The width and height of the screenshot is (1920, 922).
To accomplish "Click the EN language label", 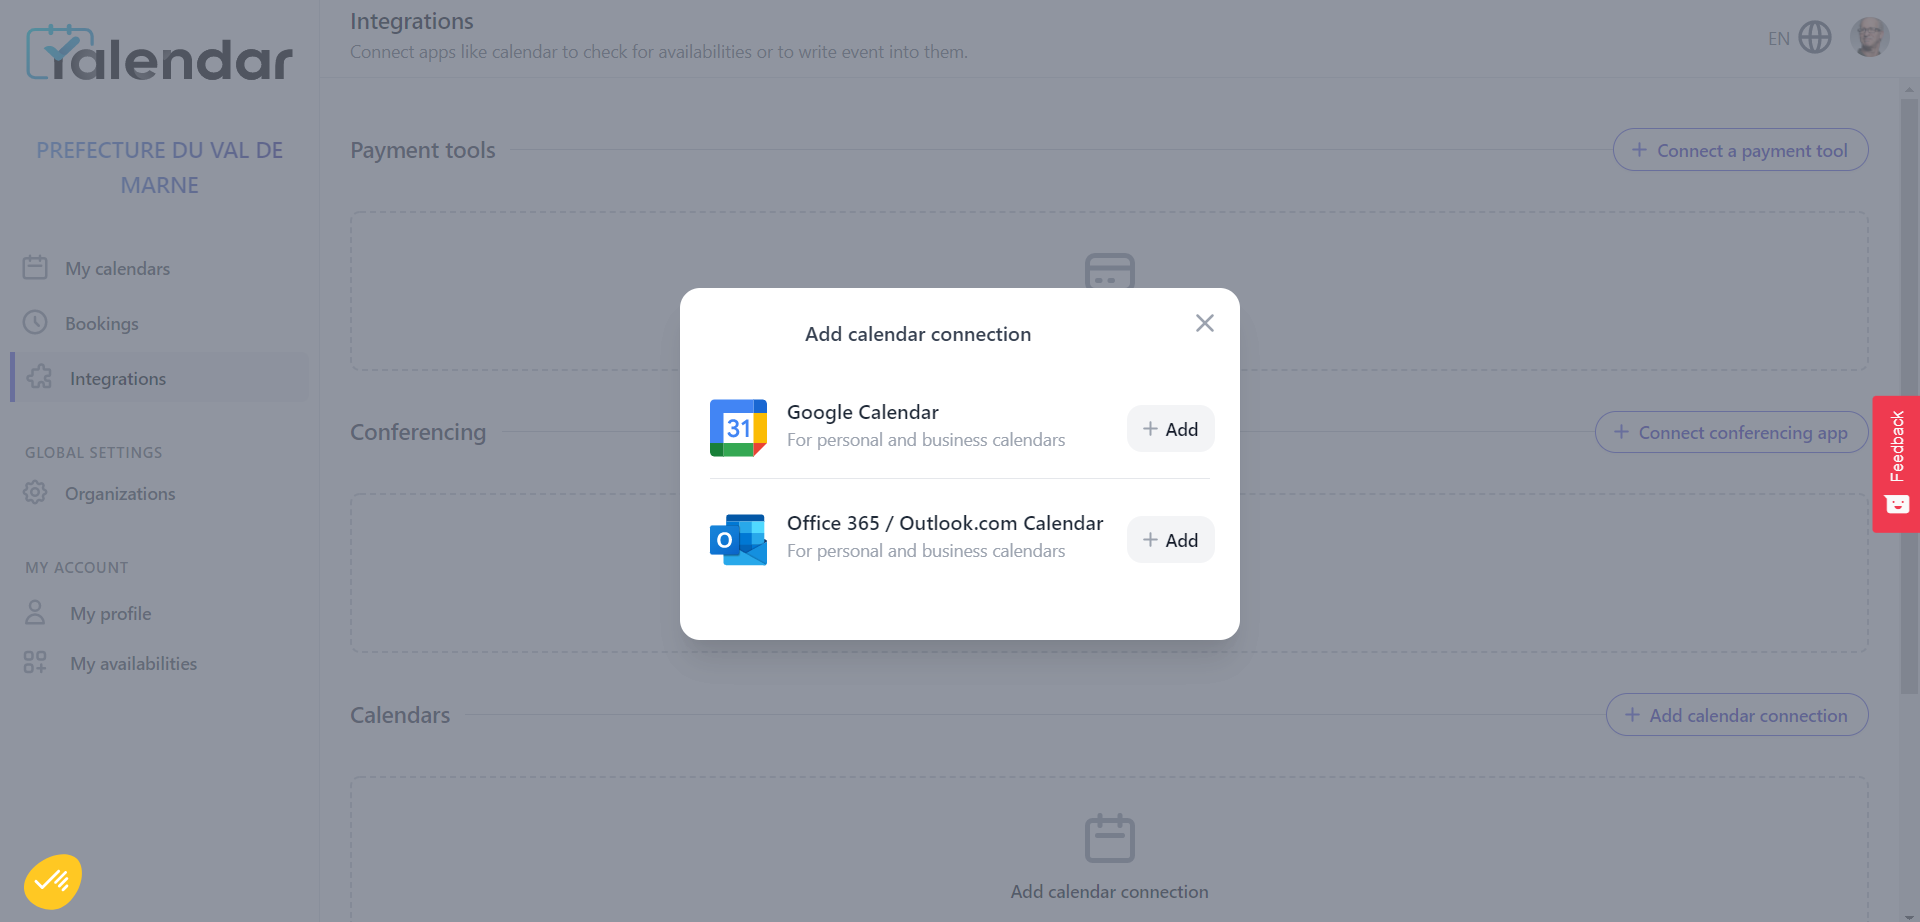I will (1778, 39).
